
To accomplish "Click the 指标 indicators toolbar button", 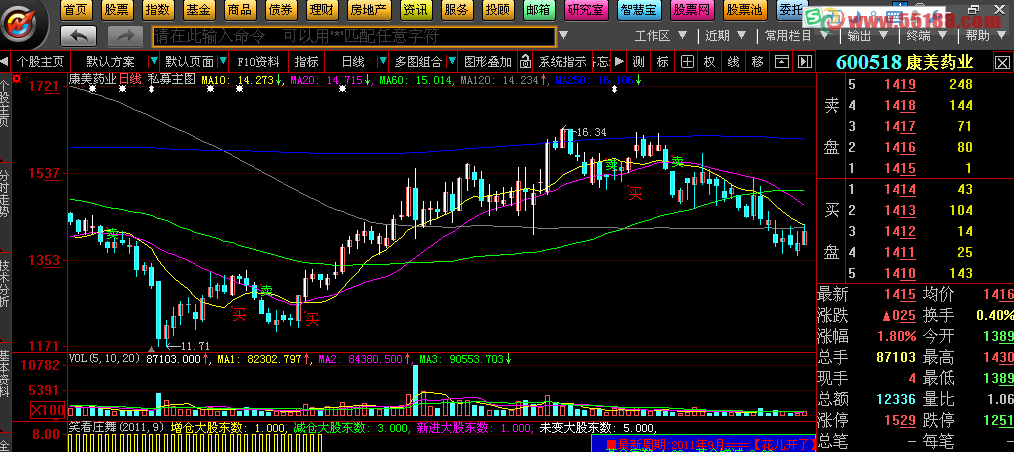I will (307, 62).
